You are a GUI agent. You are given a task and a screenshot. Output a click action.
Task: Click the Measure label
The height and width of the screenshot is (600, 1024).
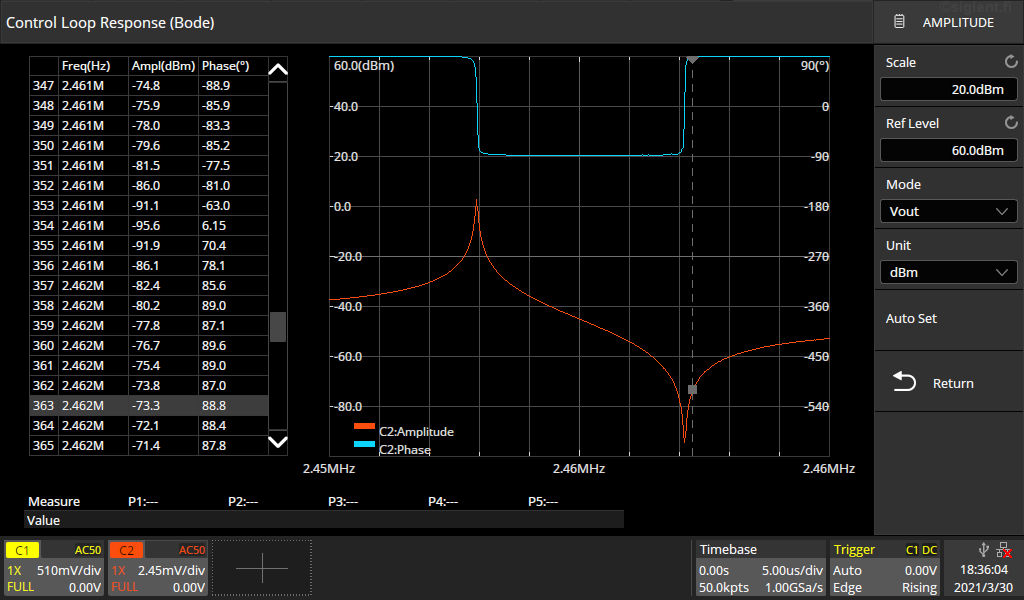click(54, 501)
